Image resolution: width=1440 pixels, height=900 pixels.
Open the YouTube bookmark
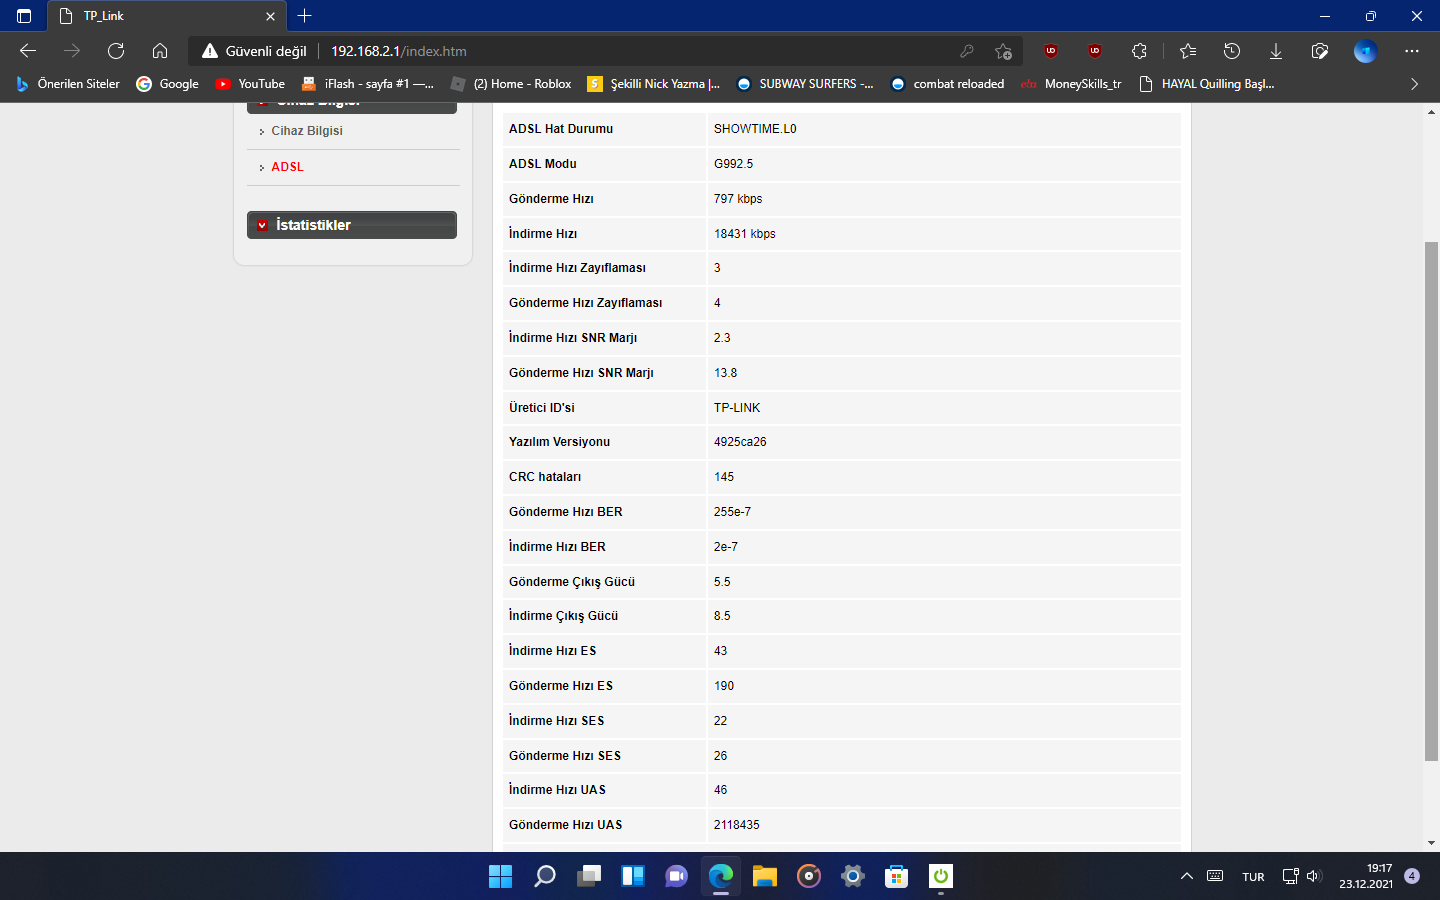tap(251, 84)
